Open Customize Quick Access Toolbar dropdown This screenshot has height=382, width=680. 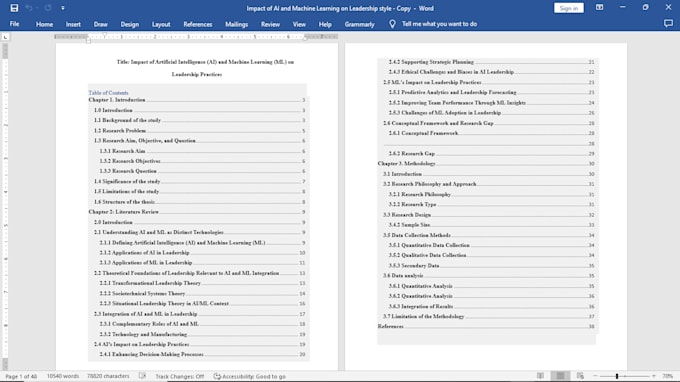pos(63,8)
